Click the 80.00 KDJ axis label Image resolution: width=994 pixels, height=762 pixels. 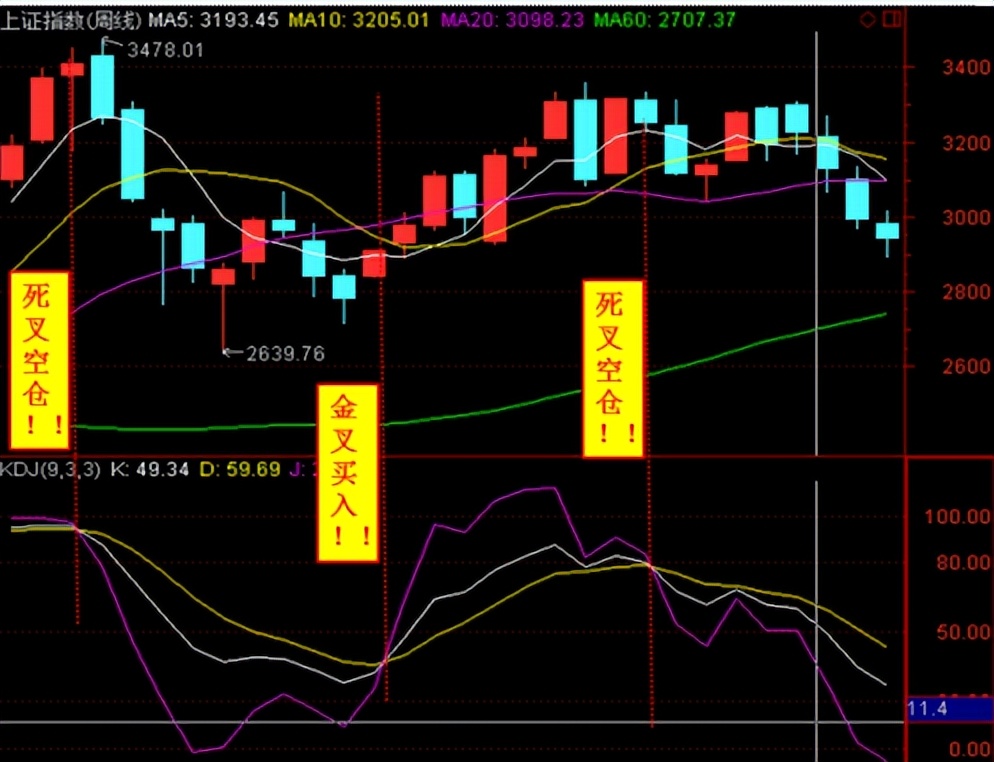click(963, 562)
